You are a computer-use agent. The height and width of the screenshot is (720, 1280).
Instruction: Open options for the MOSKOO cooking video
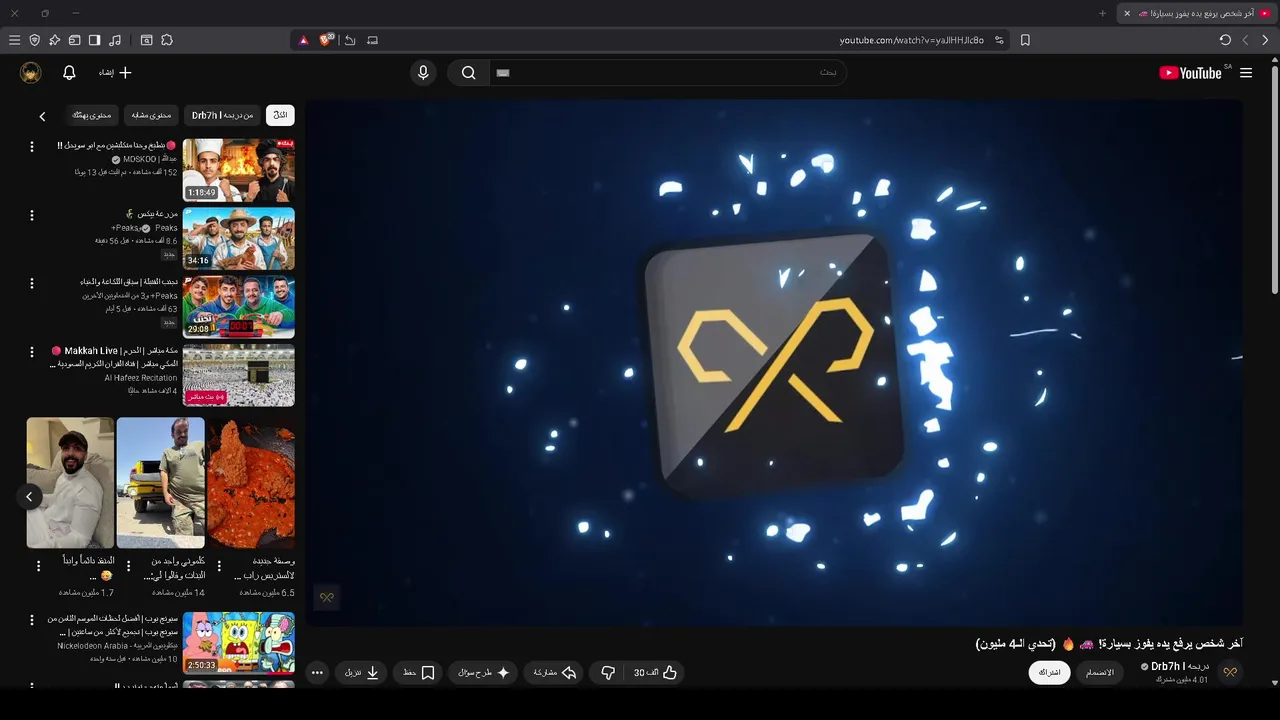(31, 147)
